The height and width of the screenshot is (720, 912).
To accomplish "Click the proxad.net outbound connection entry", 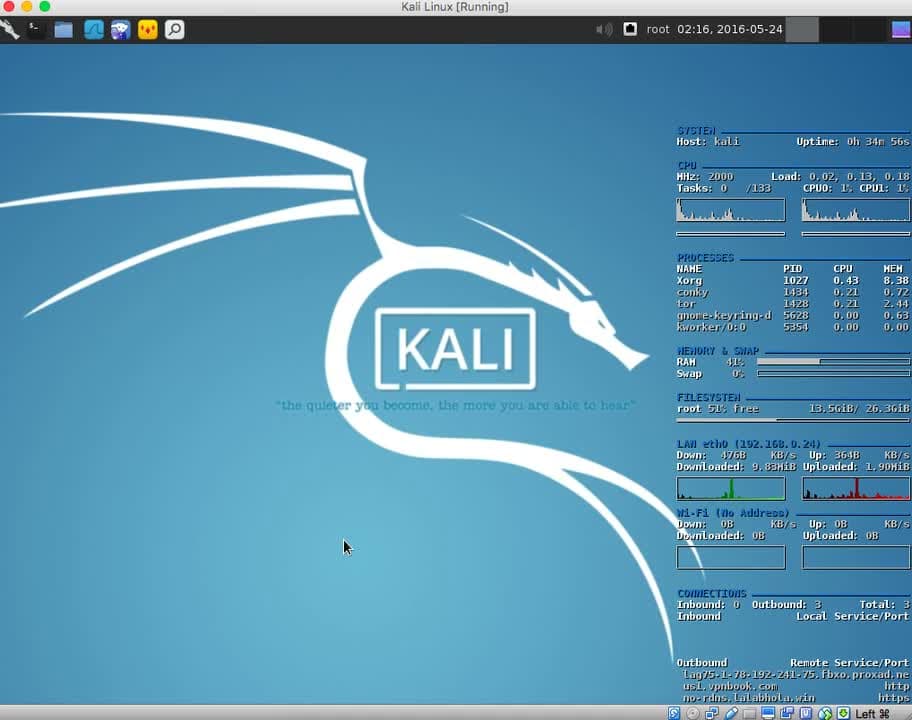I will [x=796, y=675].
